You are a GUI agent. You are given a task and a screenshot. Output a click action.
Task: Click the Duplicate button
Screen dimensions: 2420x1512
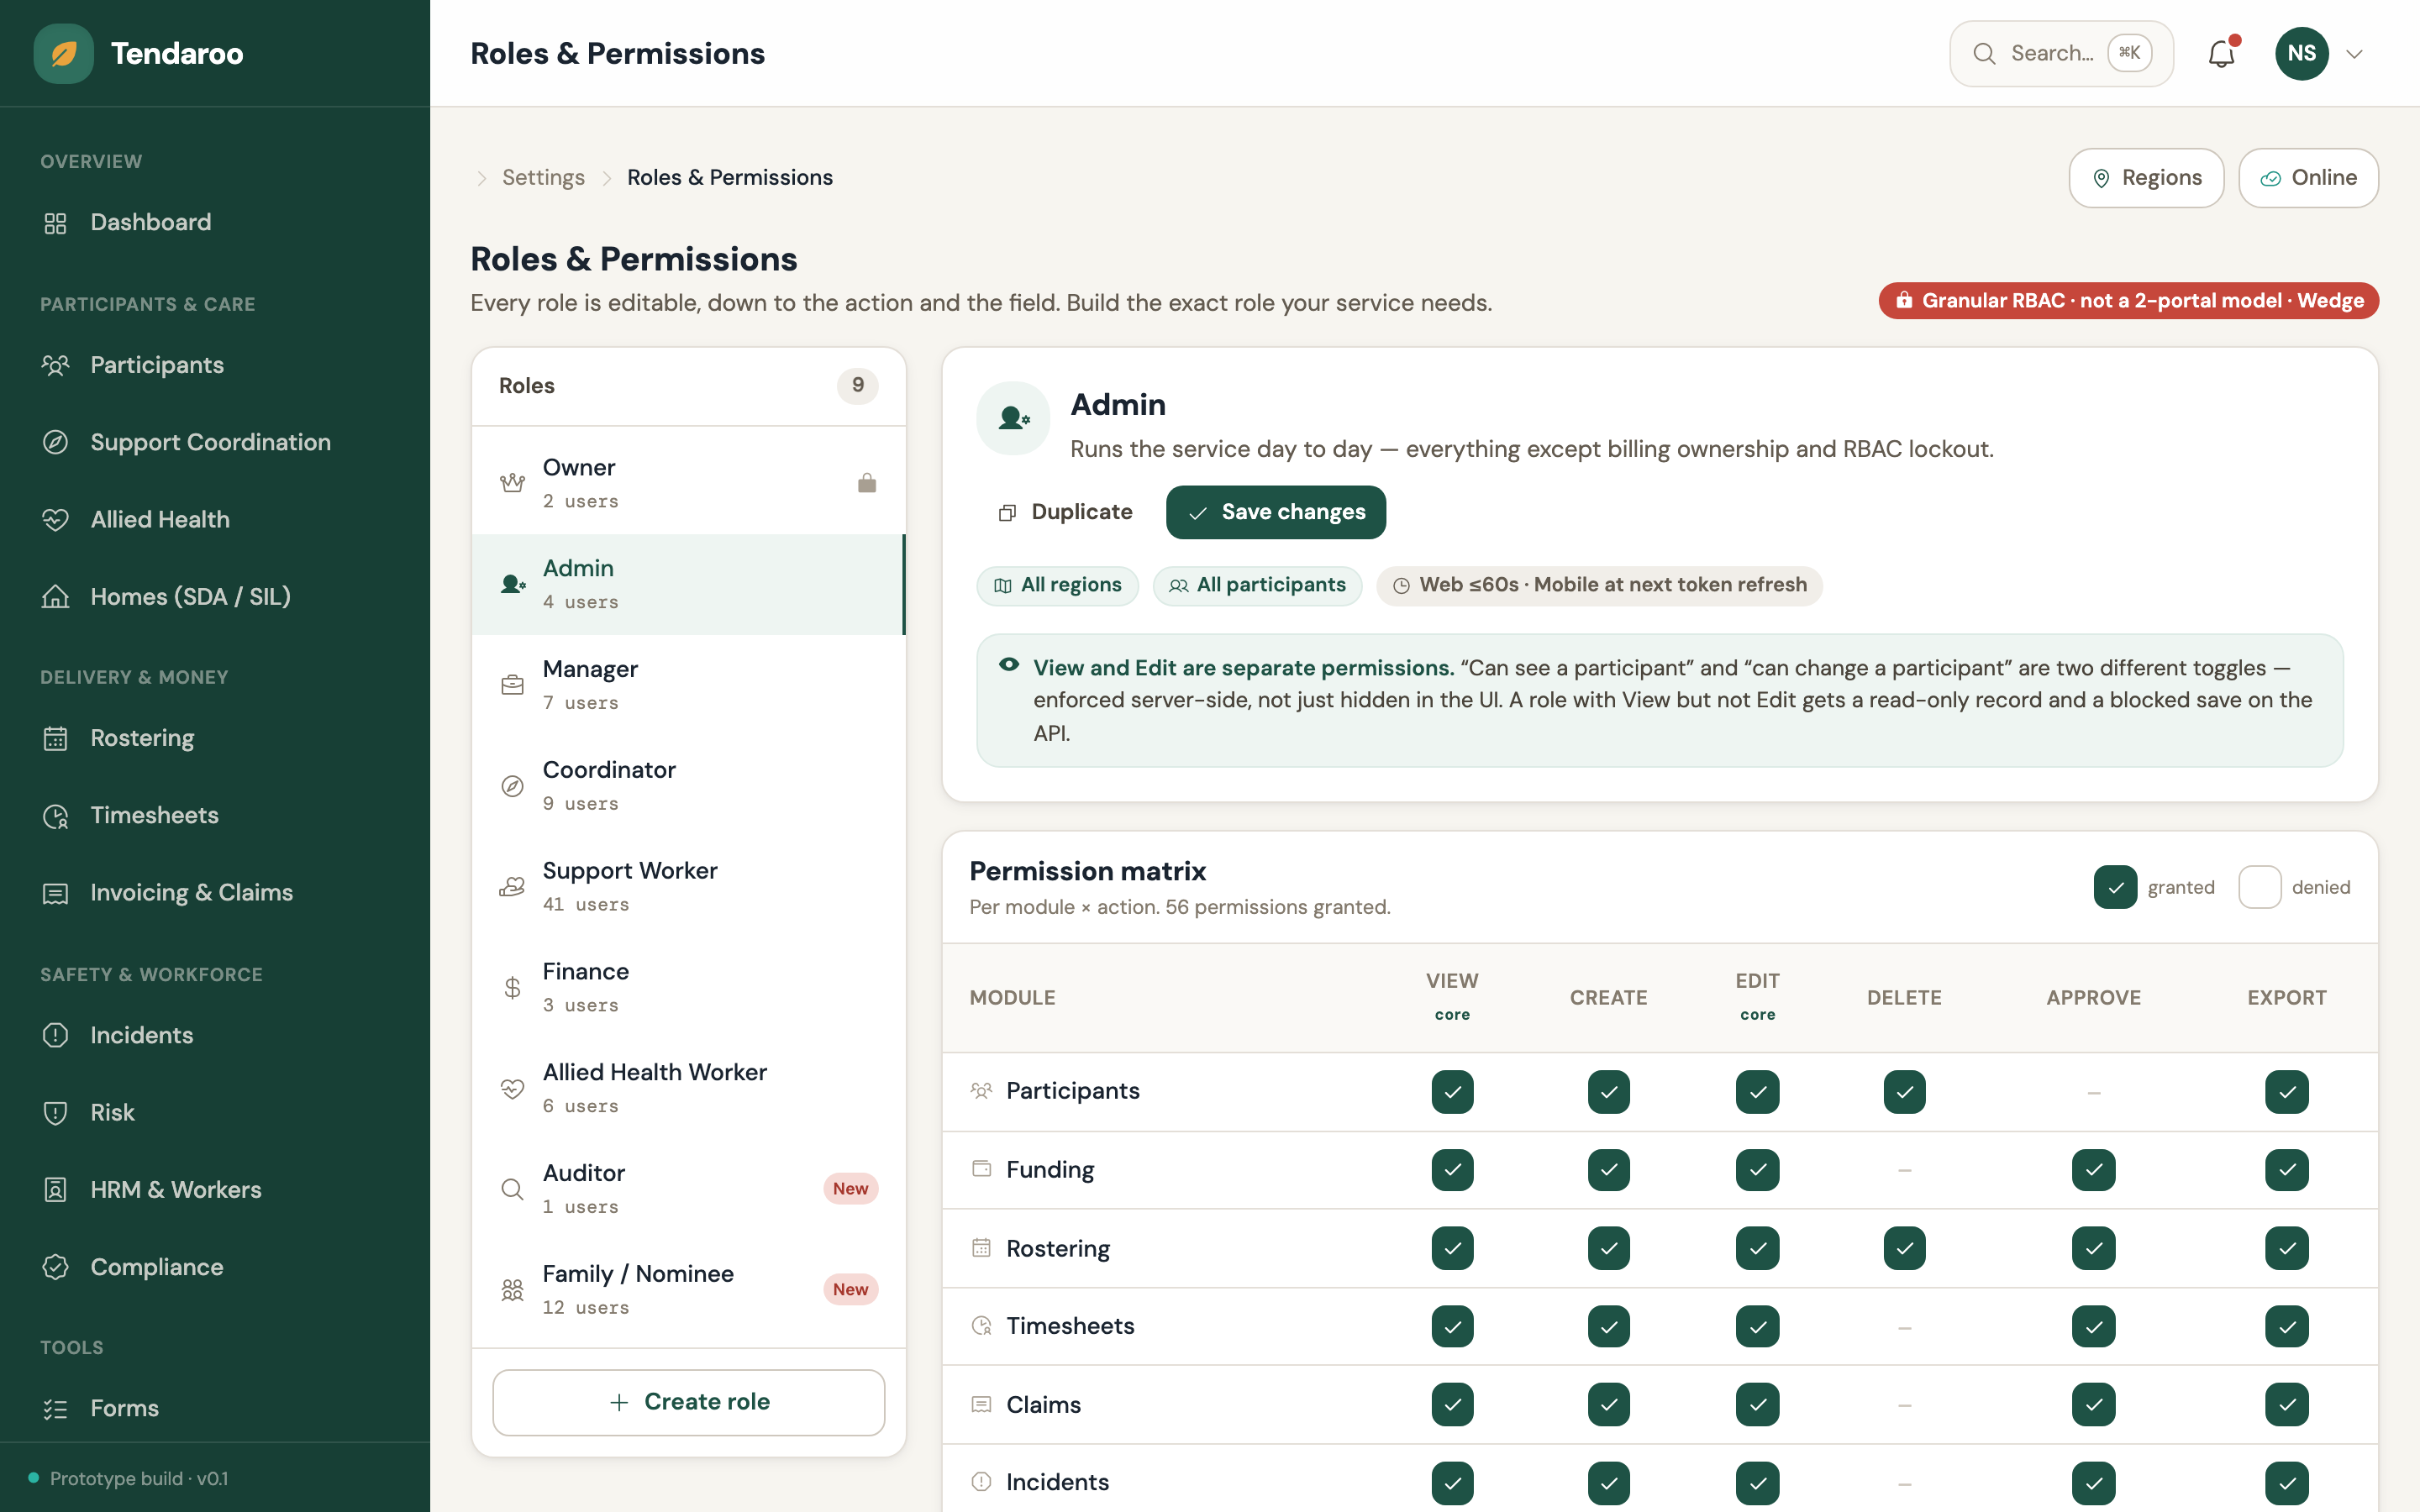coord(1065,512)
